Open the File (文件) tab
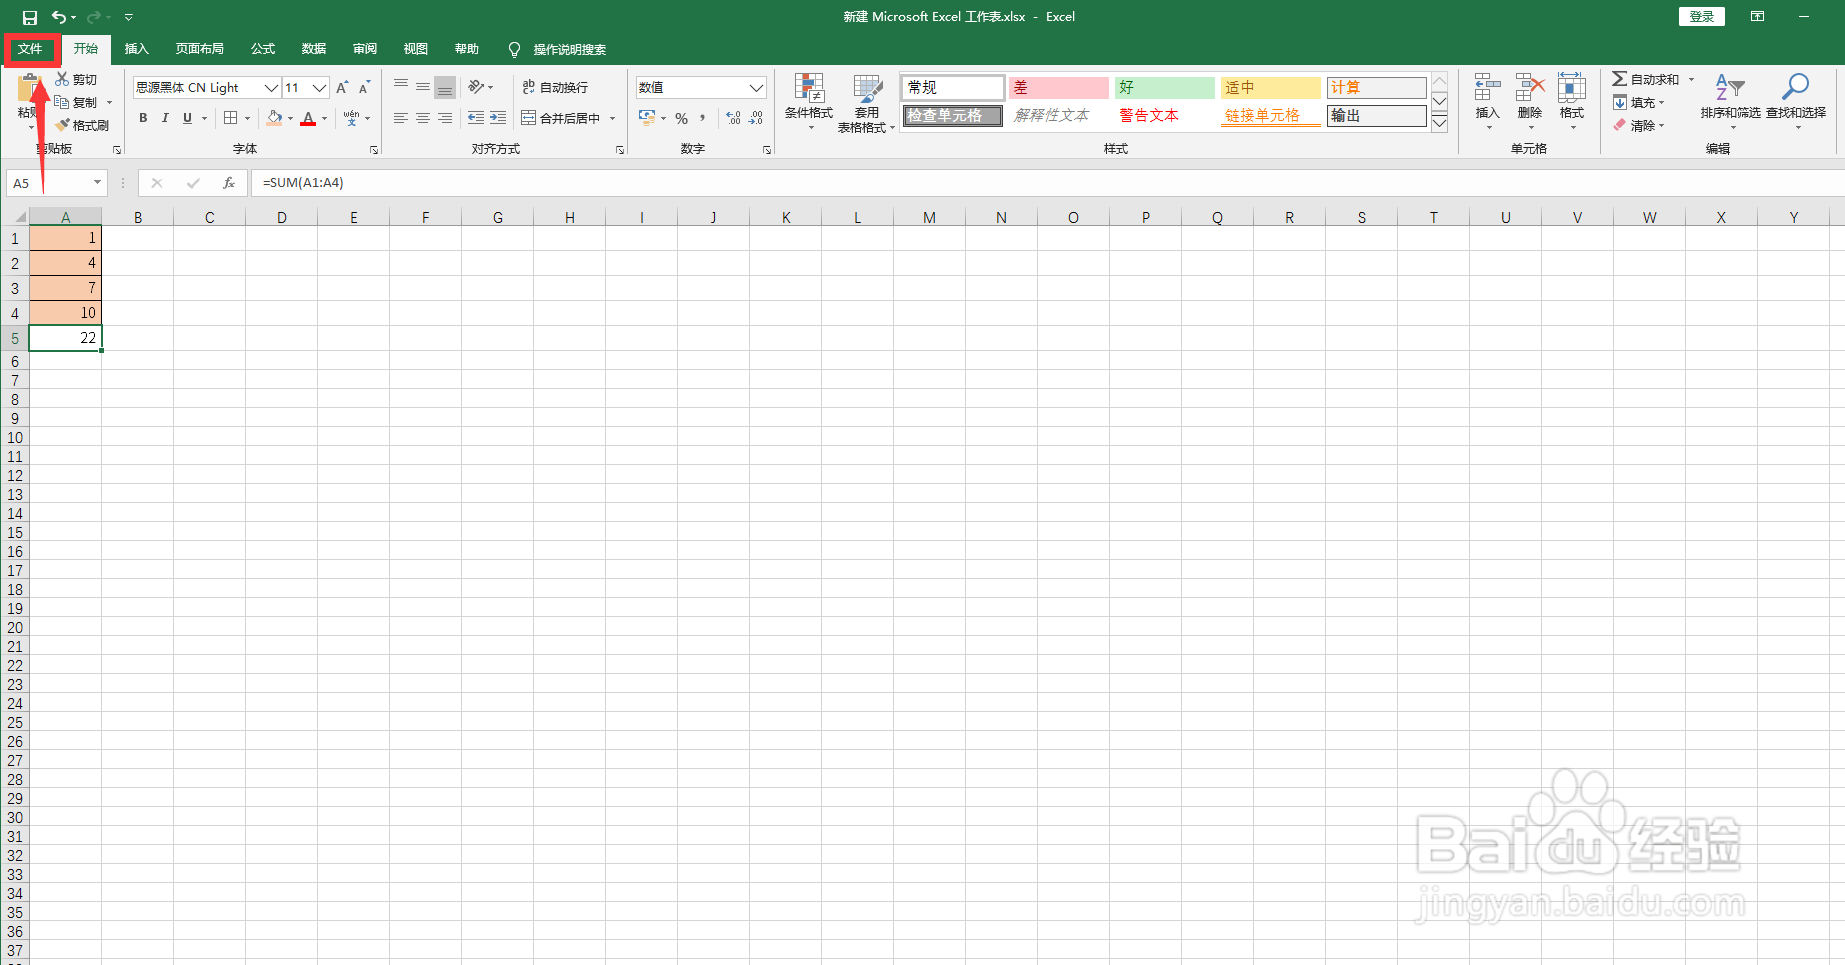 point(30,49)
